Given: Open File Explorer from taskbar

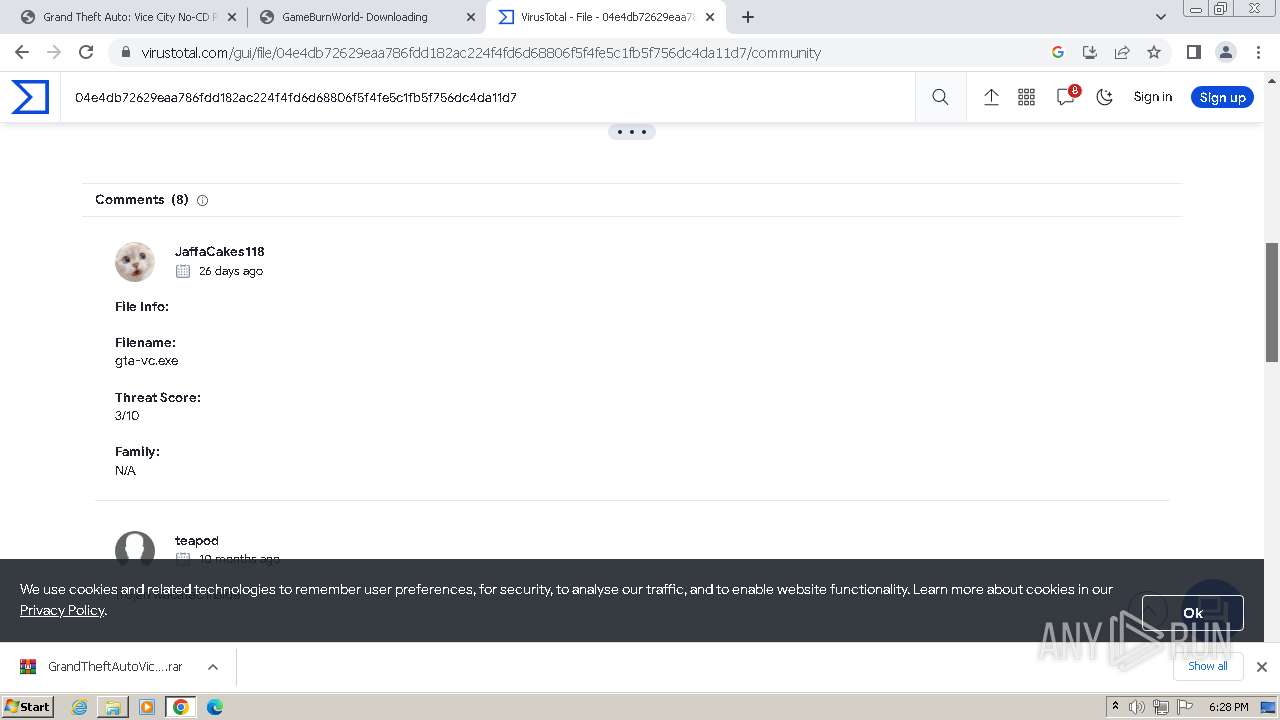Looking at the screenshot, I should [x=113, y=707].
